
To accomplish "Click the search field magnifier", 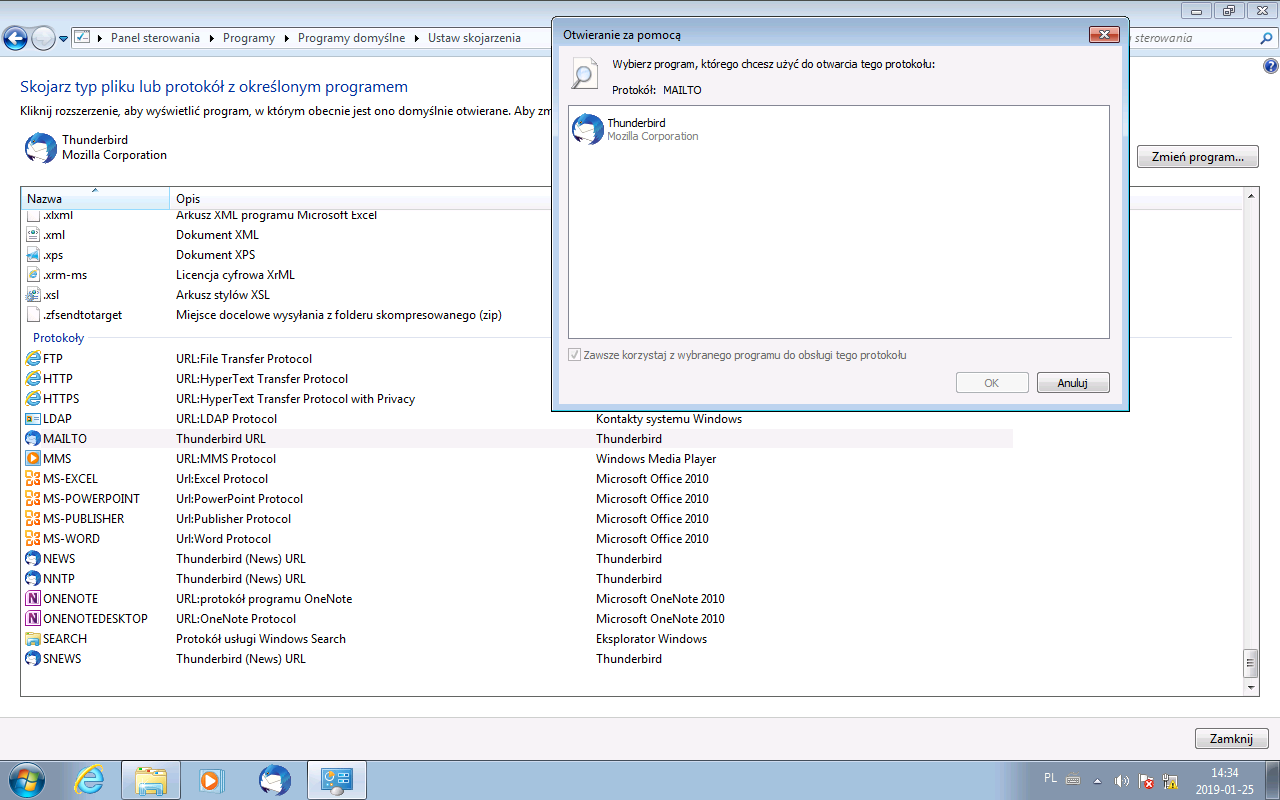I will [1266, 39].
